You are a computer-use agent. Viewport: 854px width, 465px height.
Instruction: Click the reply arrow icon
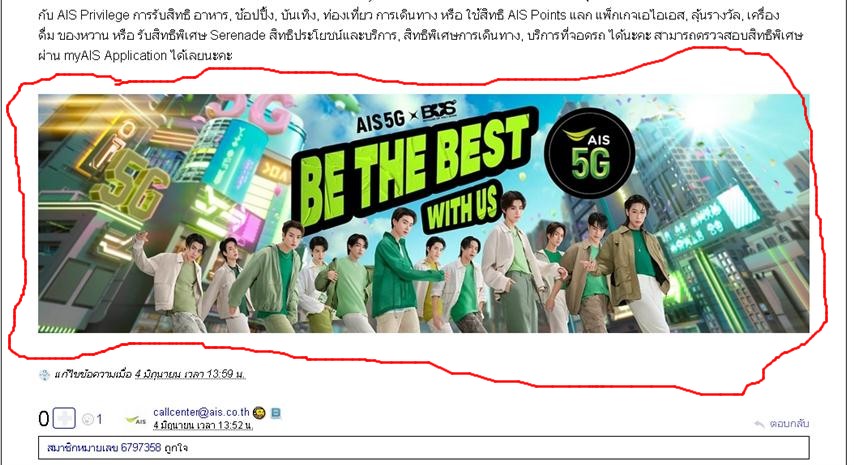759,424
